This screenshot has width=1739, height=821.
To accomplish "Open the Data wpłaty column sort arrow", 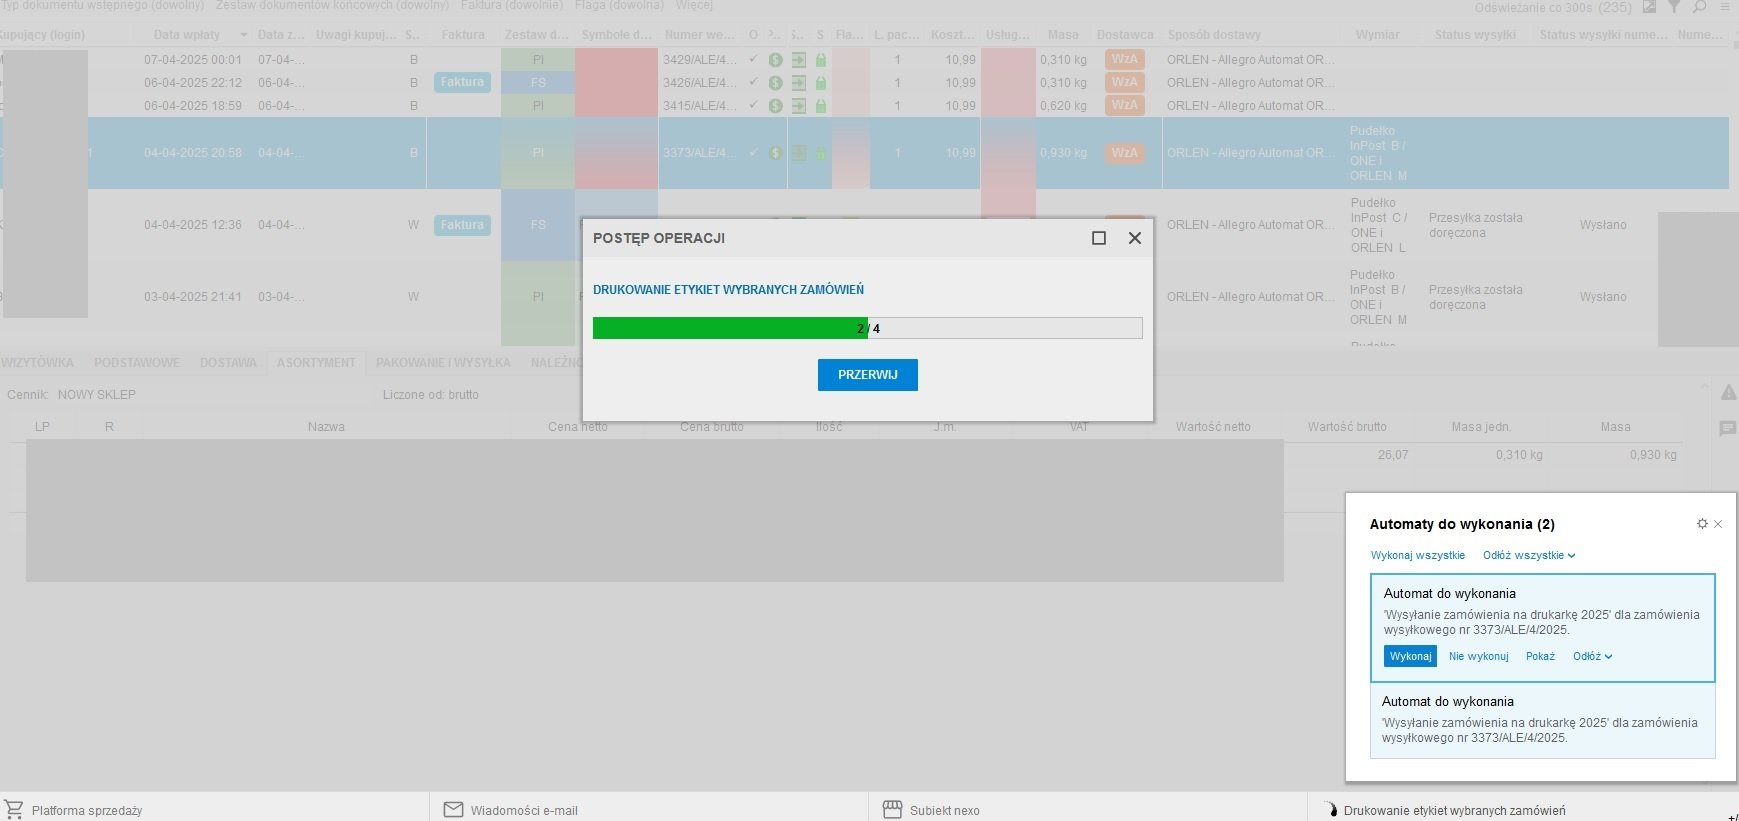I will [x=243, y=35].
